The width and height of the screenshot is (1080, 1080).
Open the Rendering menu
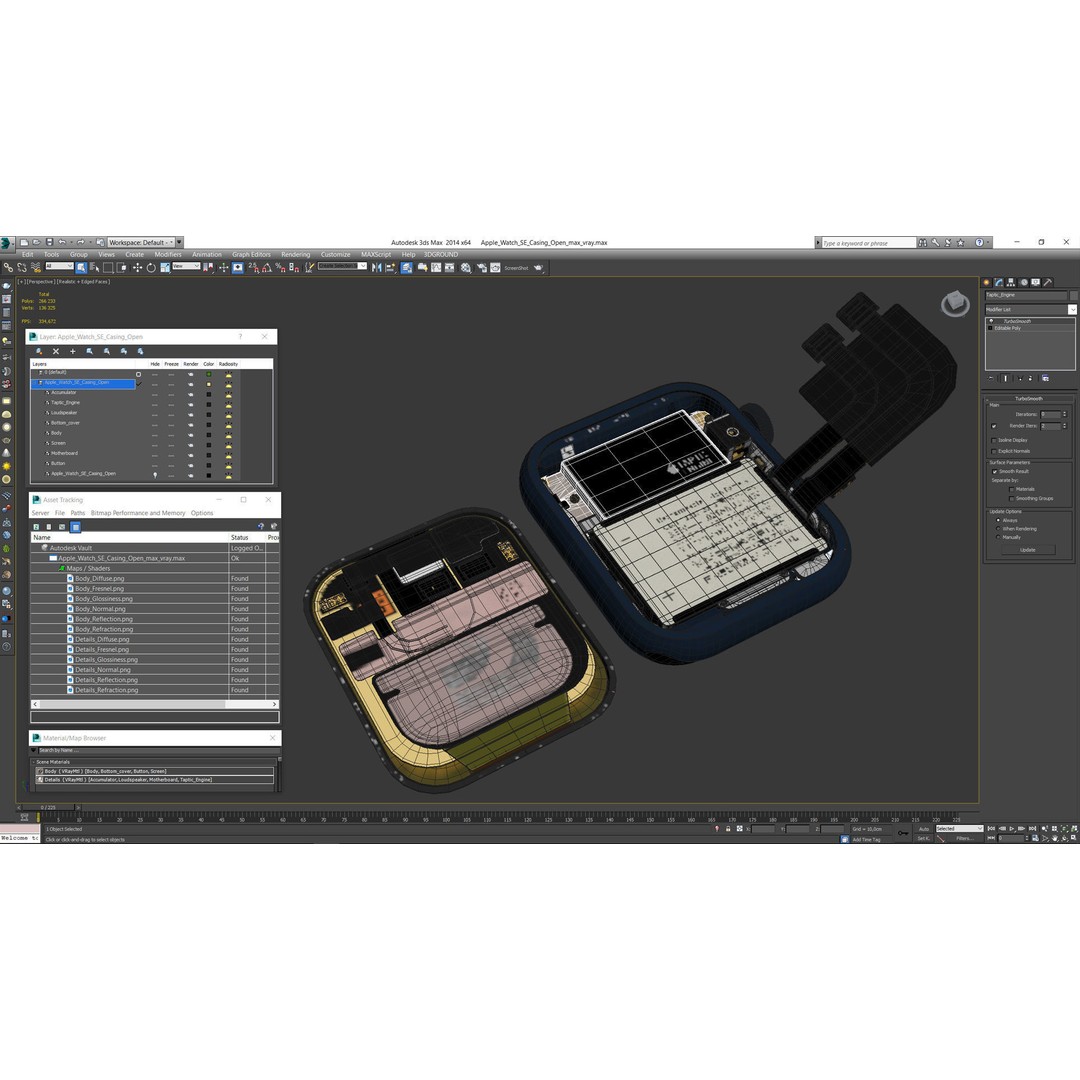point(295,254)
